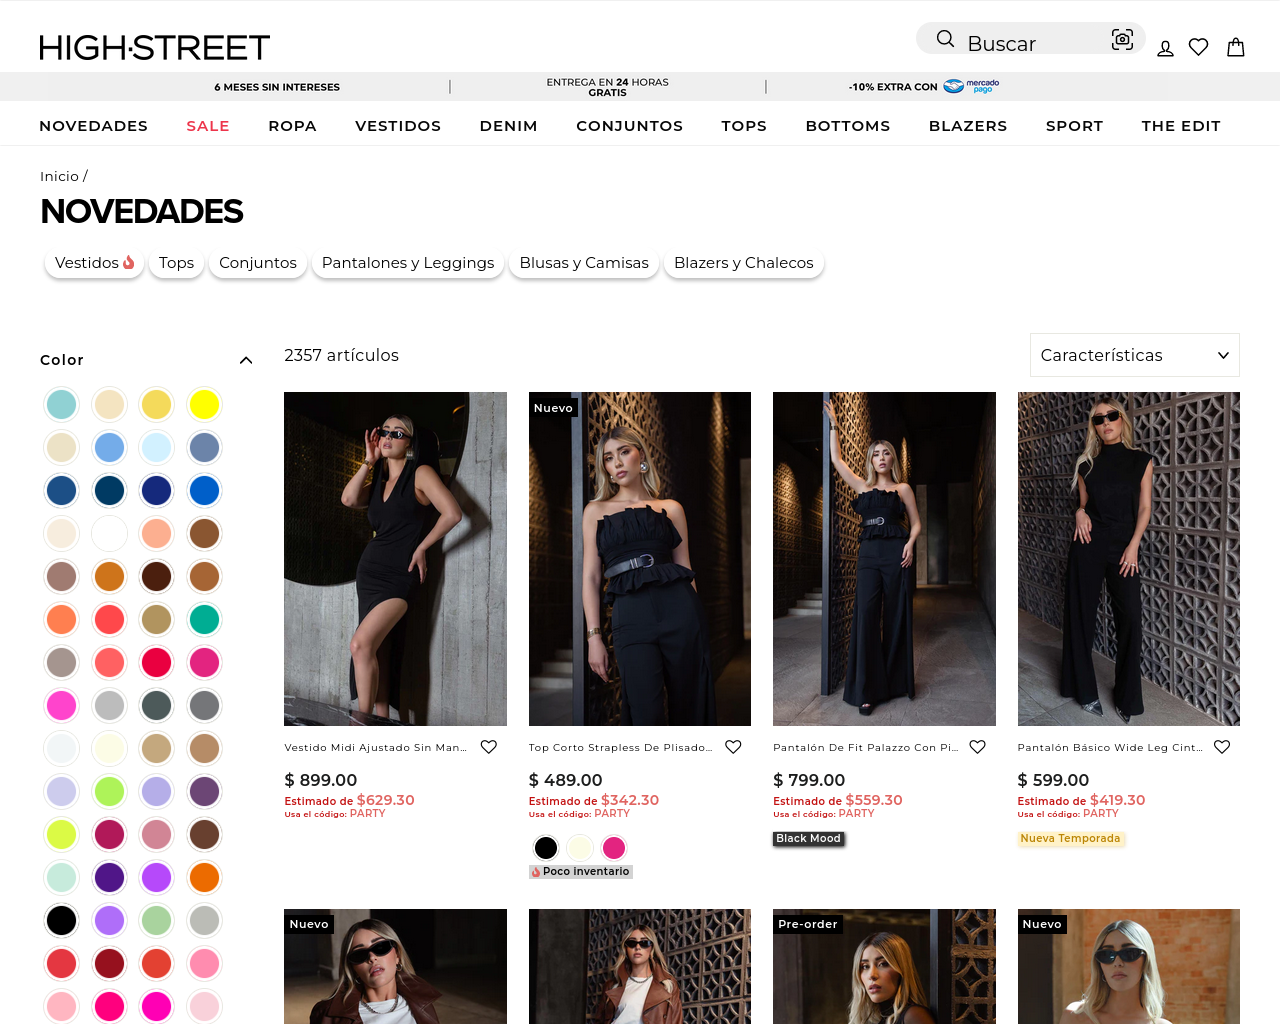The image size is (1280, 1024).
Task: Select black variant of Top Corto Strapless
Action: pos(546,848)
